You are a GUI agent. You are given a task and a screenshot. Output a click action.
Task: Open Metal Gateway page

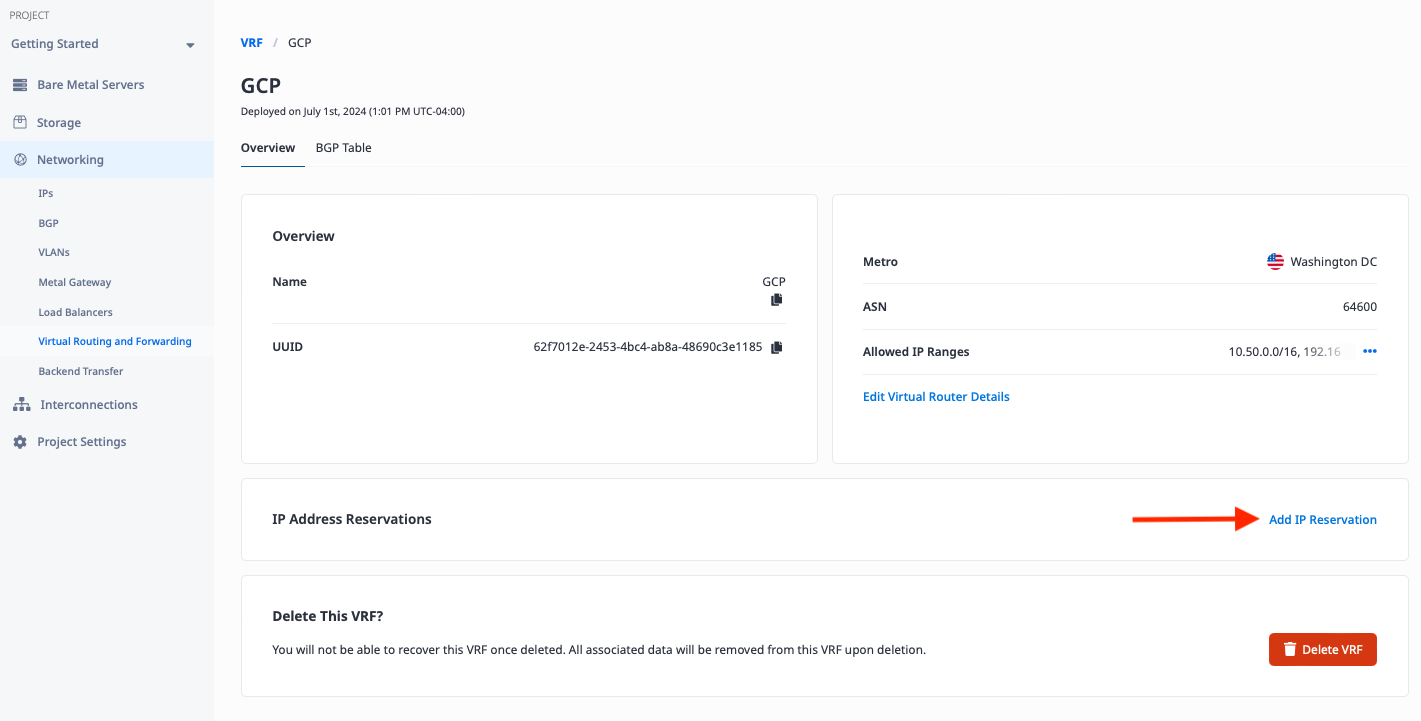[75, 282]
